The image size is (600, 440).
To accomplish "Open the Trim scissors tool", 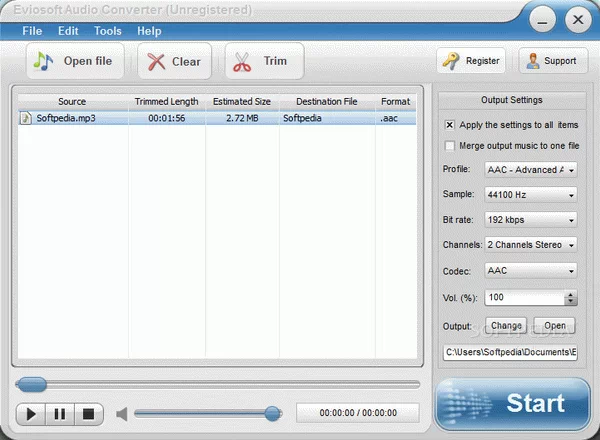I will point(264,61).
